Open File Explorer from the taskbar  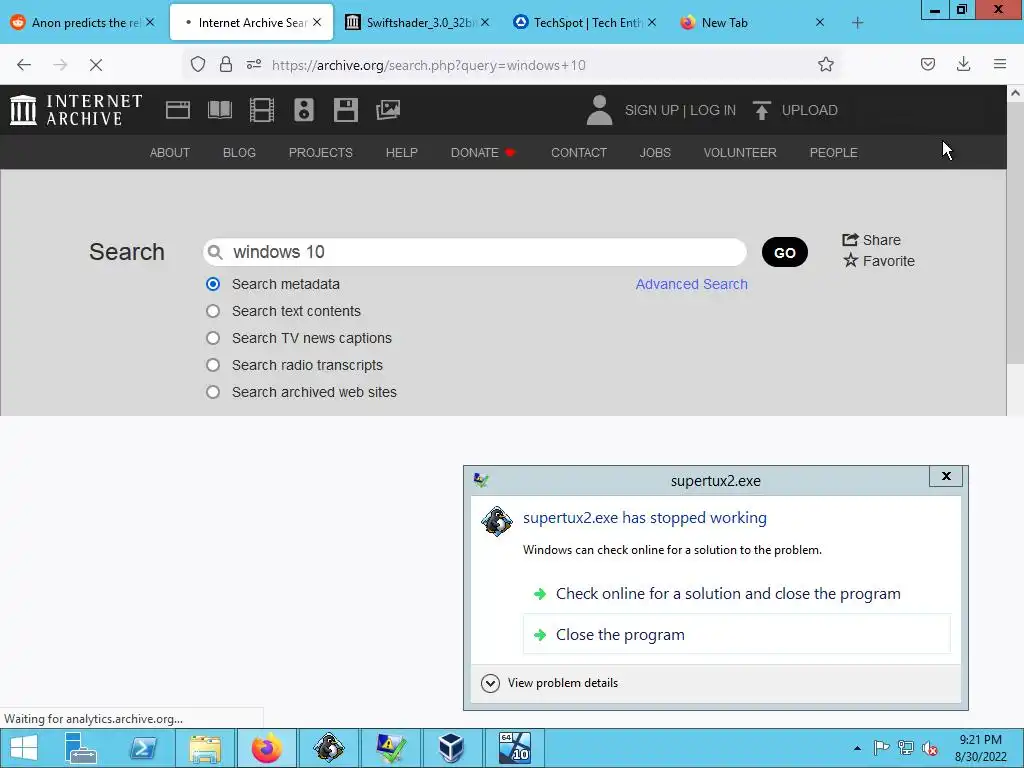[204, 748]
